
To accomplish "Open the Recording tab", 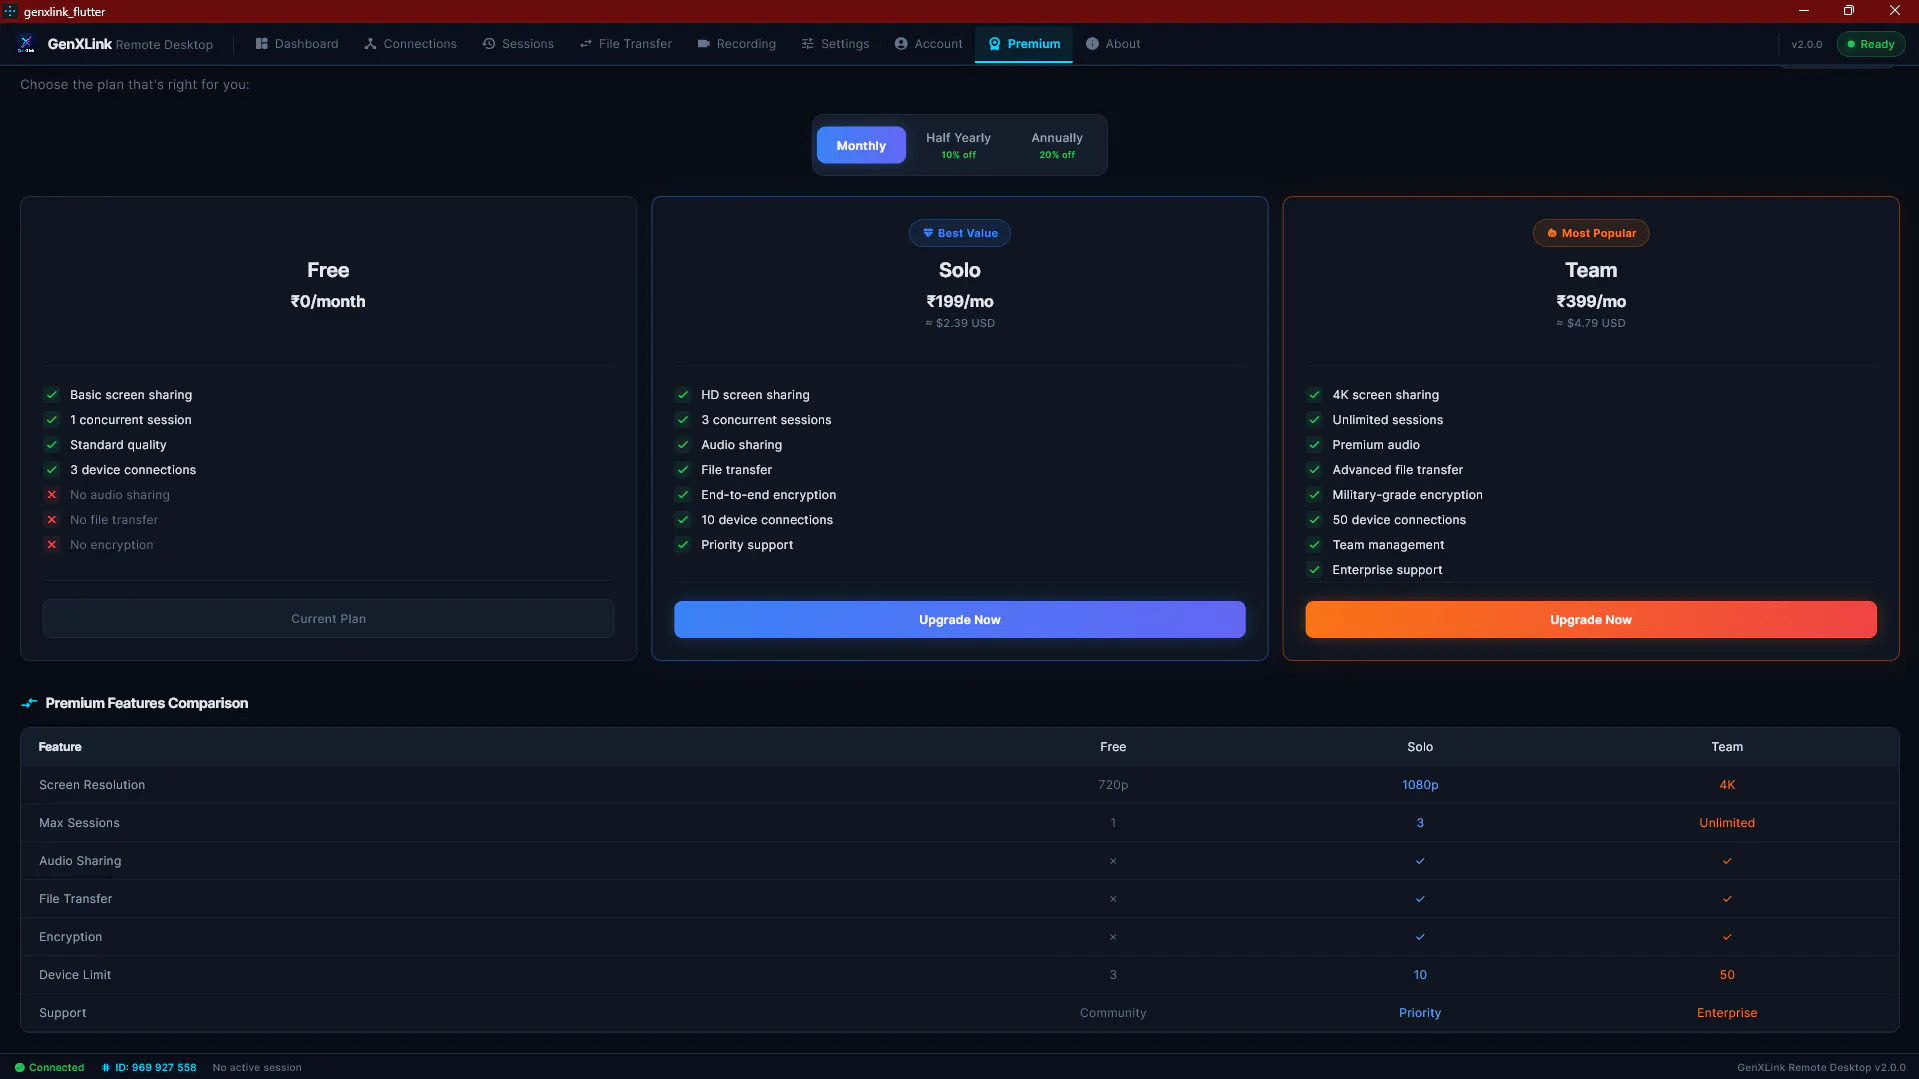I will (x=736, y=44).
